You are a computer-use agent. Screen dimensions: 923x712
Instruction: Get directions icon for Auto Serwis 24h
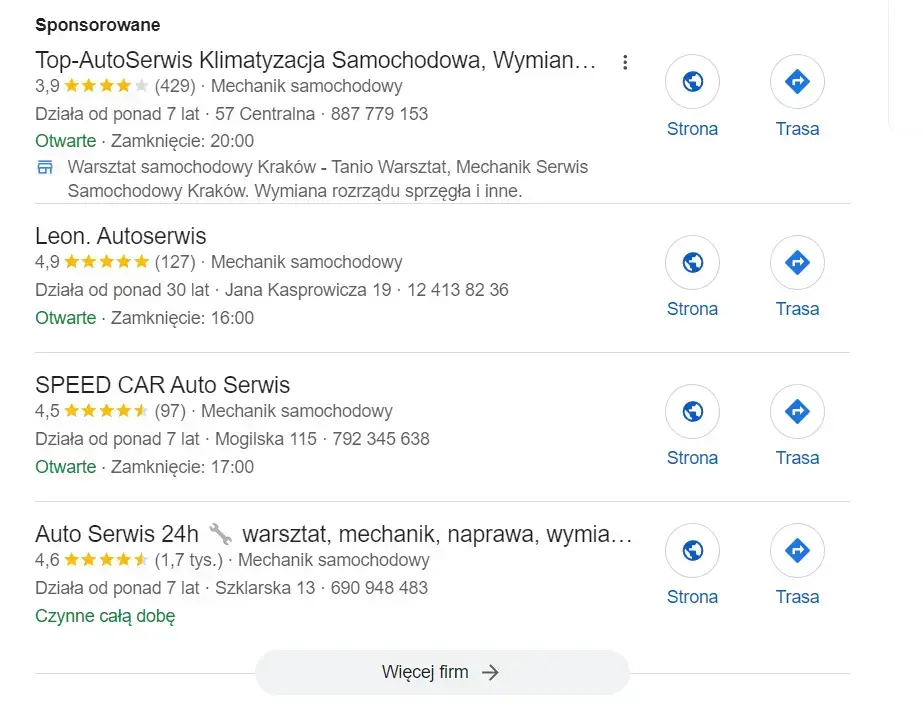point(797,550)
